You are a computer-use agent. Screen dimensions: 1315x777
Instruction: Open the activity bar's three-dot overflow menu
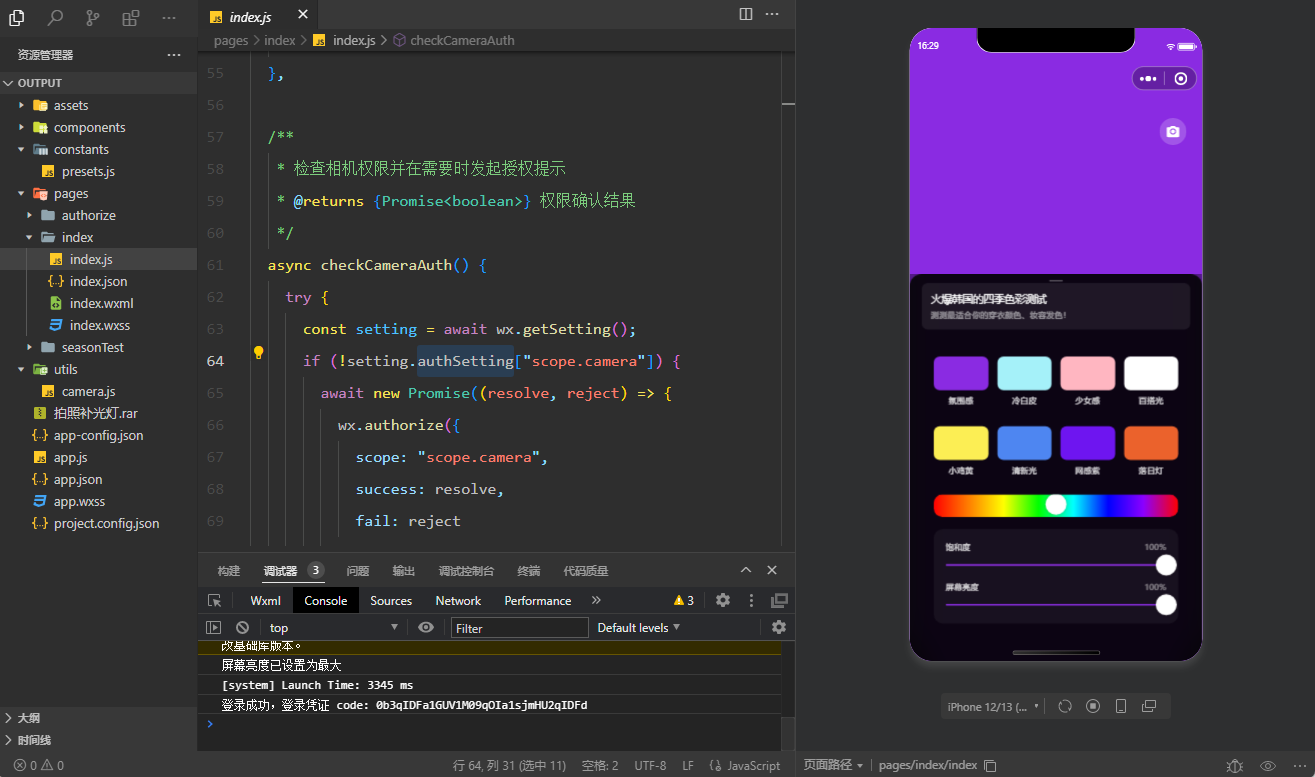tap(168, 17)
